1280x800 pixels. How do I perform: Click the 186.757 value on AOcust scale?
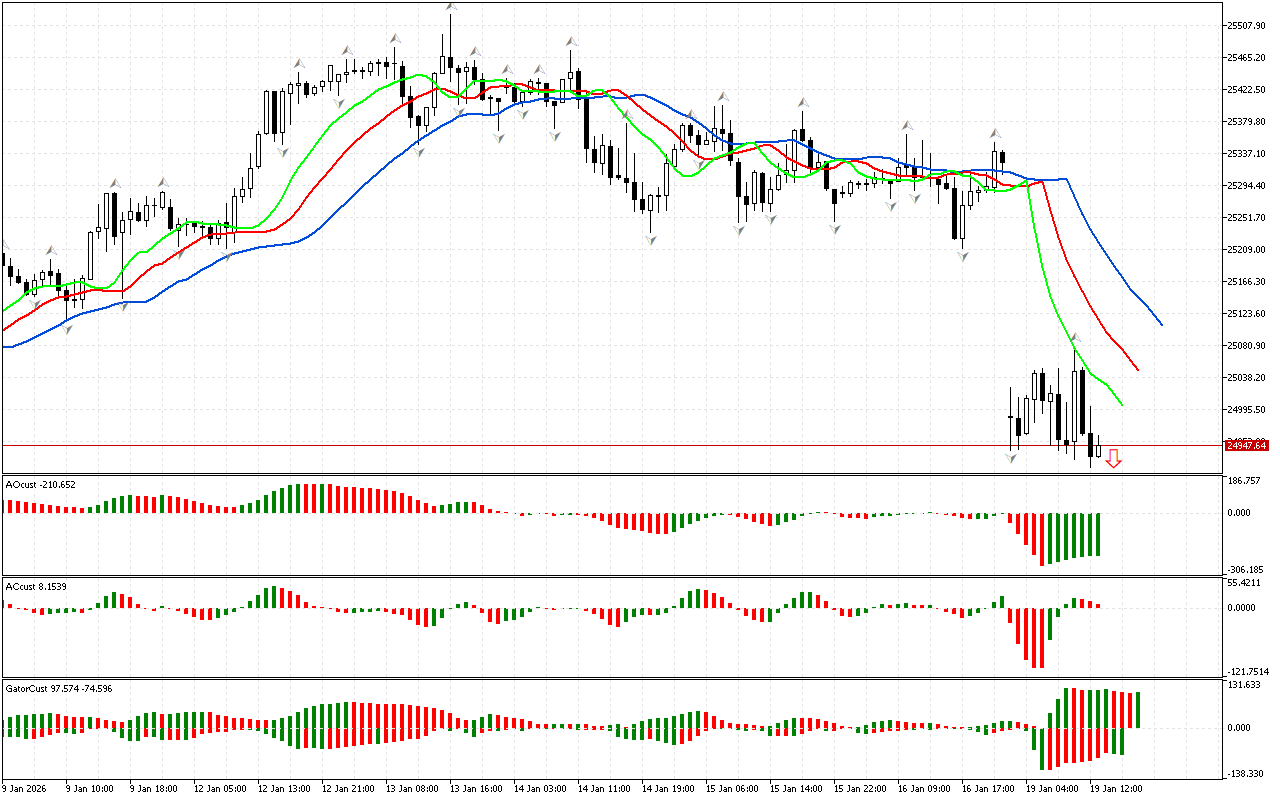[x=1244, y=481]
